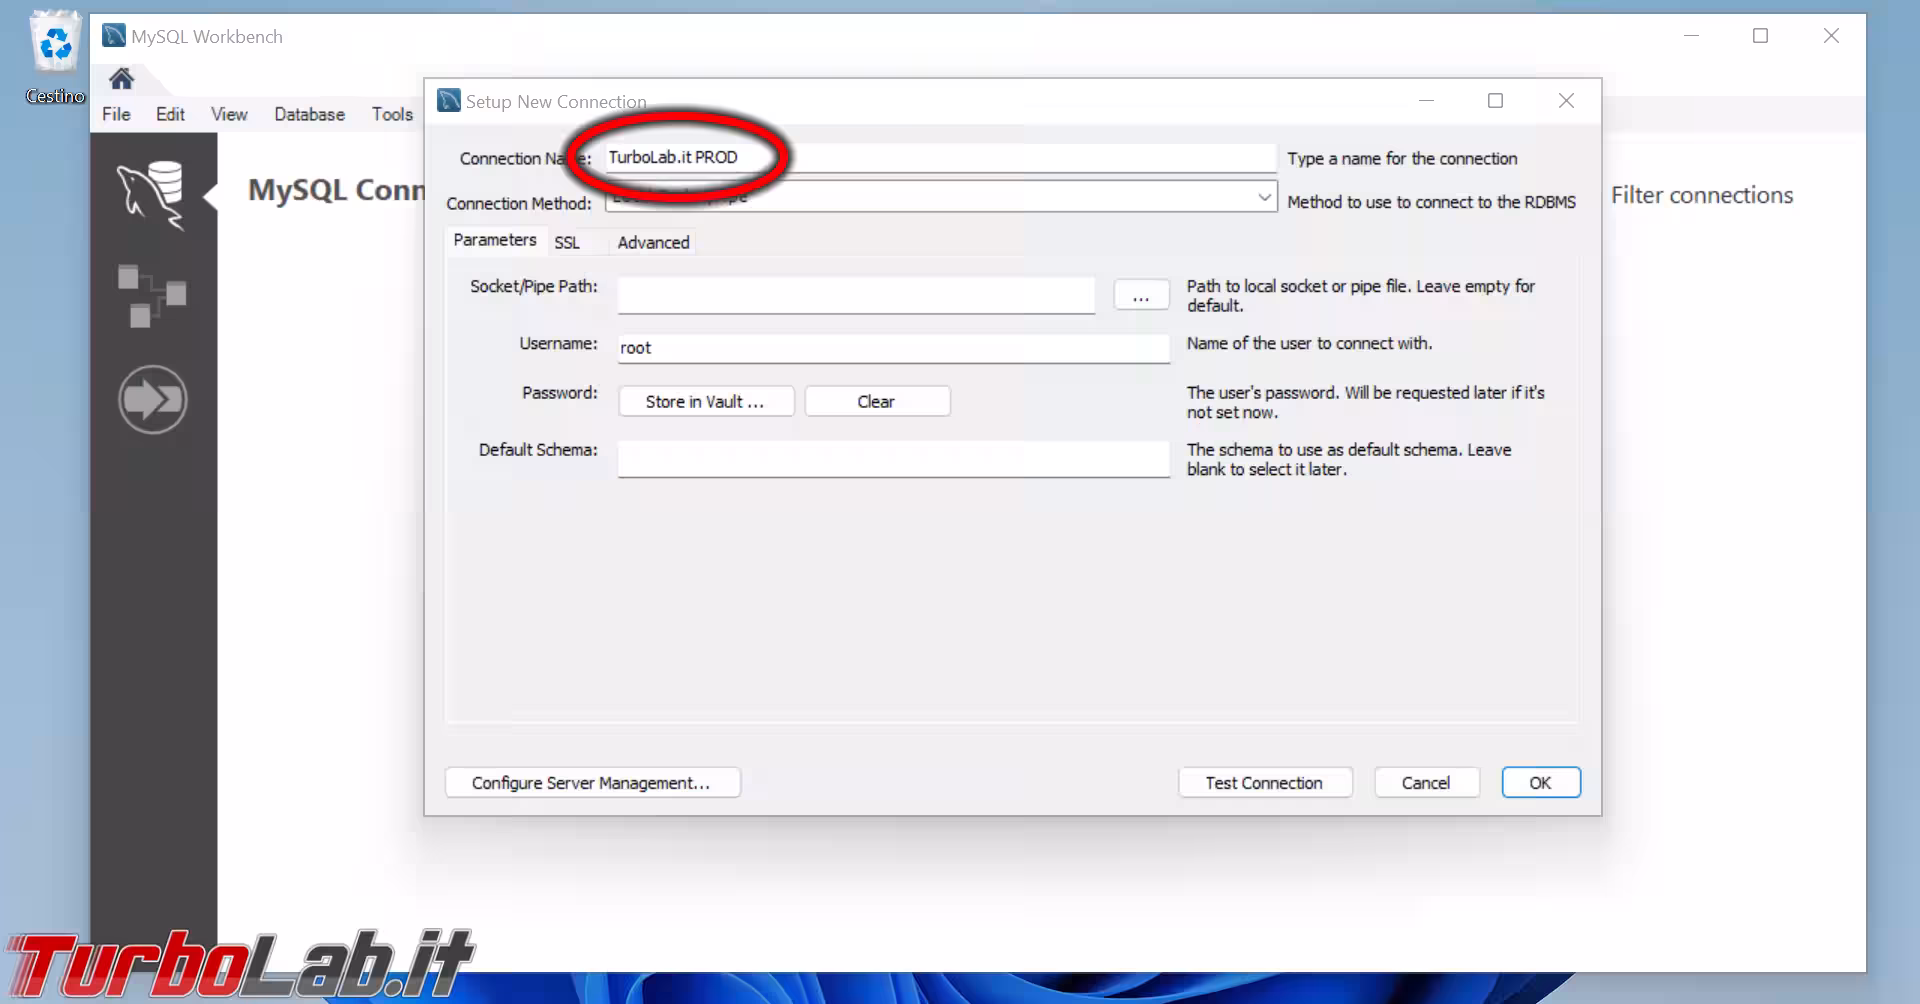Image resolution: width=1920 pixels, height=1004 pixels.
Task: Open the Cestino recycle bin on desktop
Action: coord(55,57)
